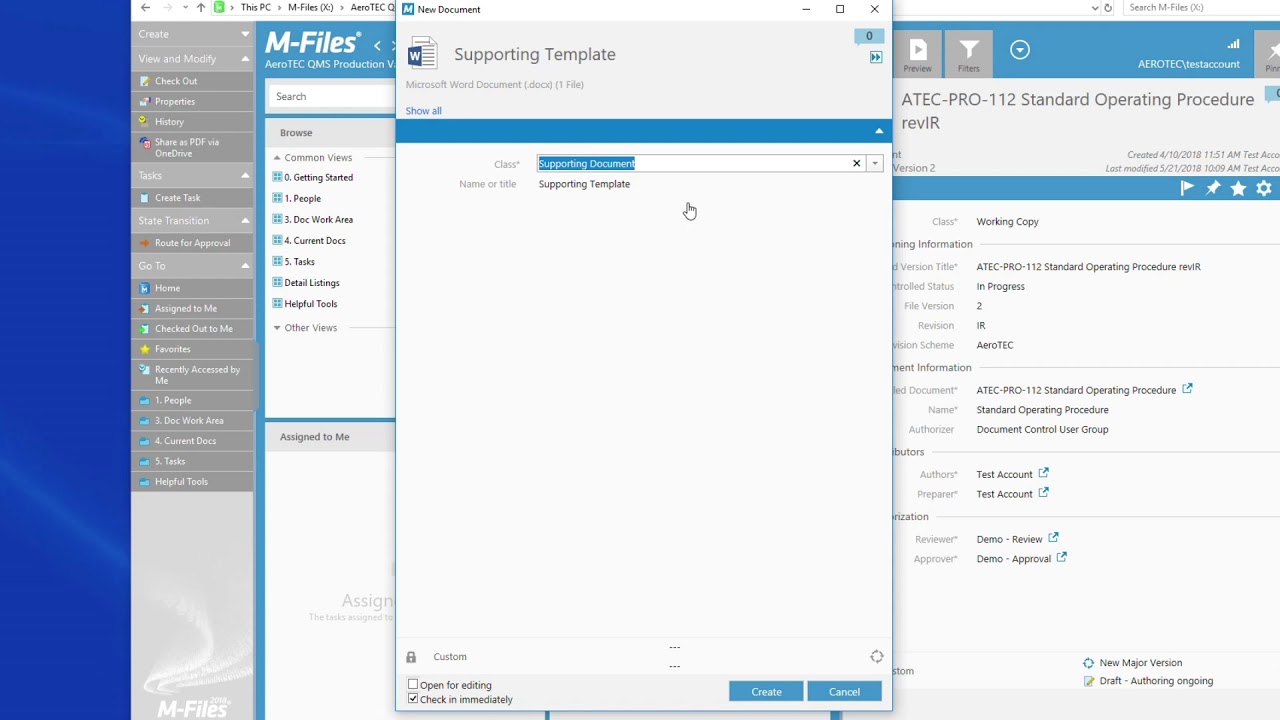The image size is (1280, 720).
Task: Expand the Create sidebar section
Action: pos(245,34)
